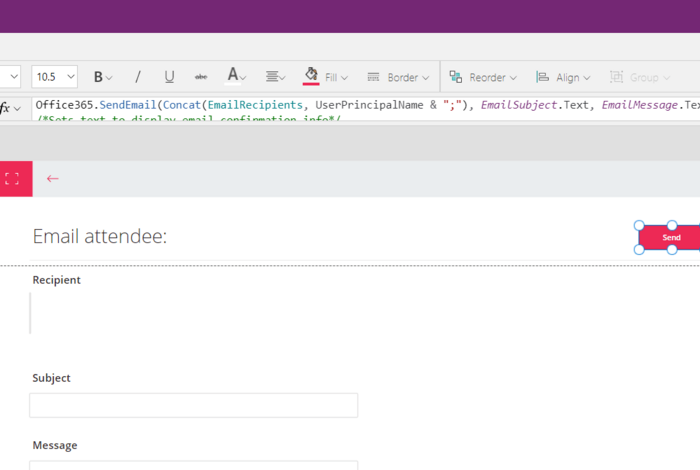Click the fullscreen icon on red tile
Viewport: 700px width, 470px height.
coord(12,179)
